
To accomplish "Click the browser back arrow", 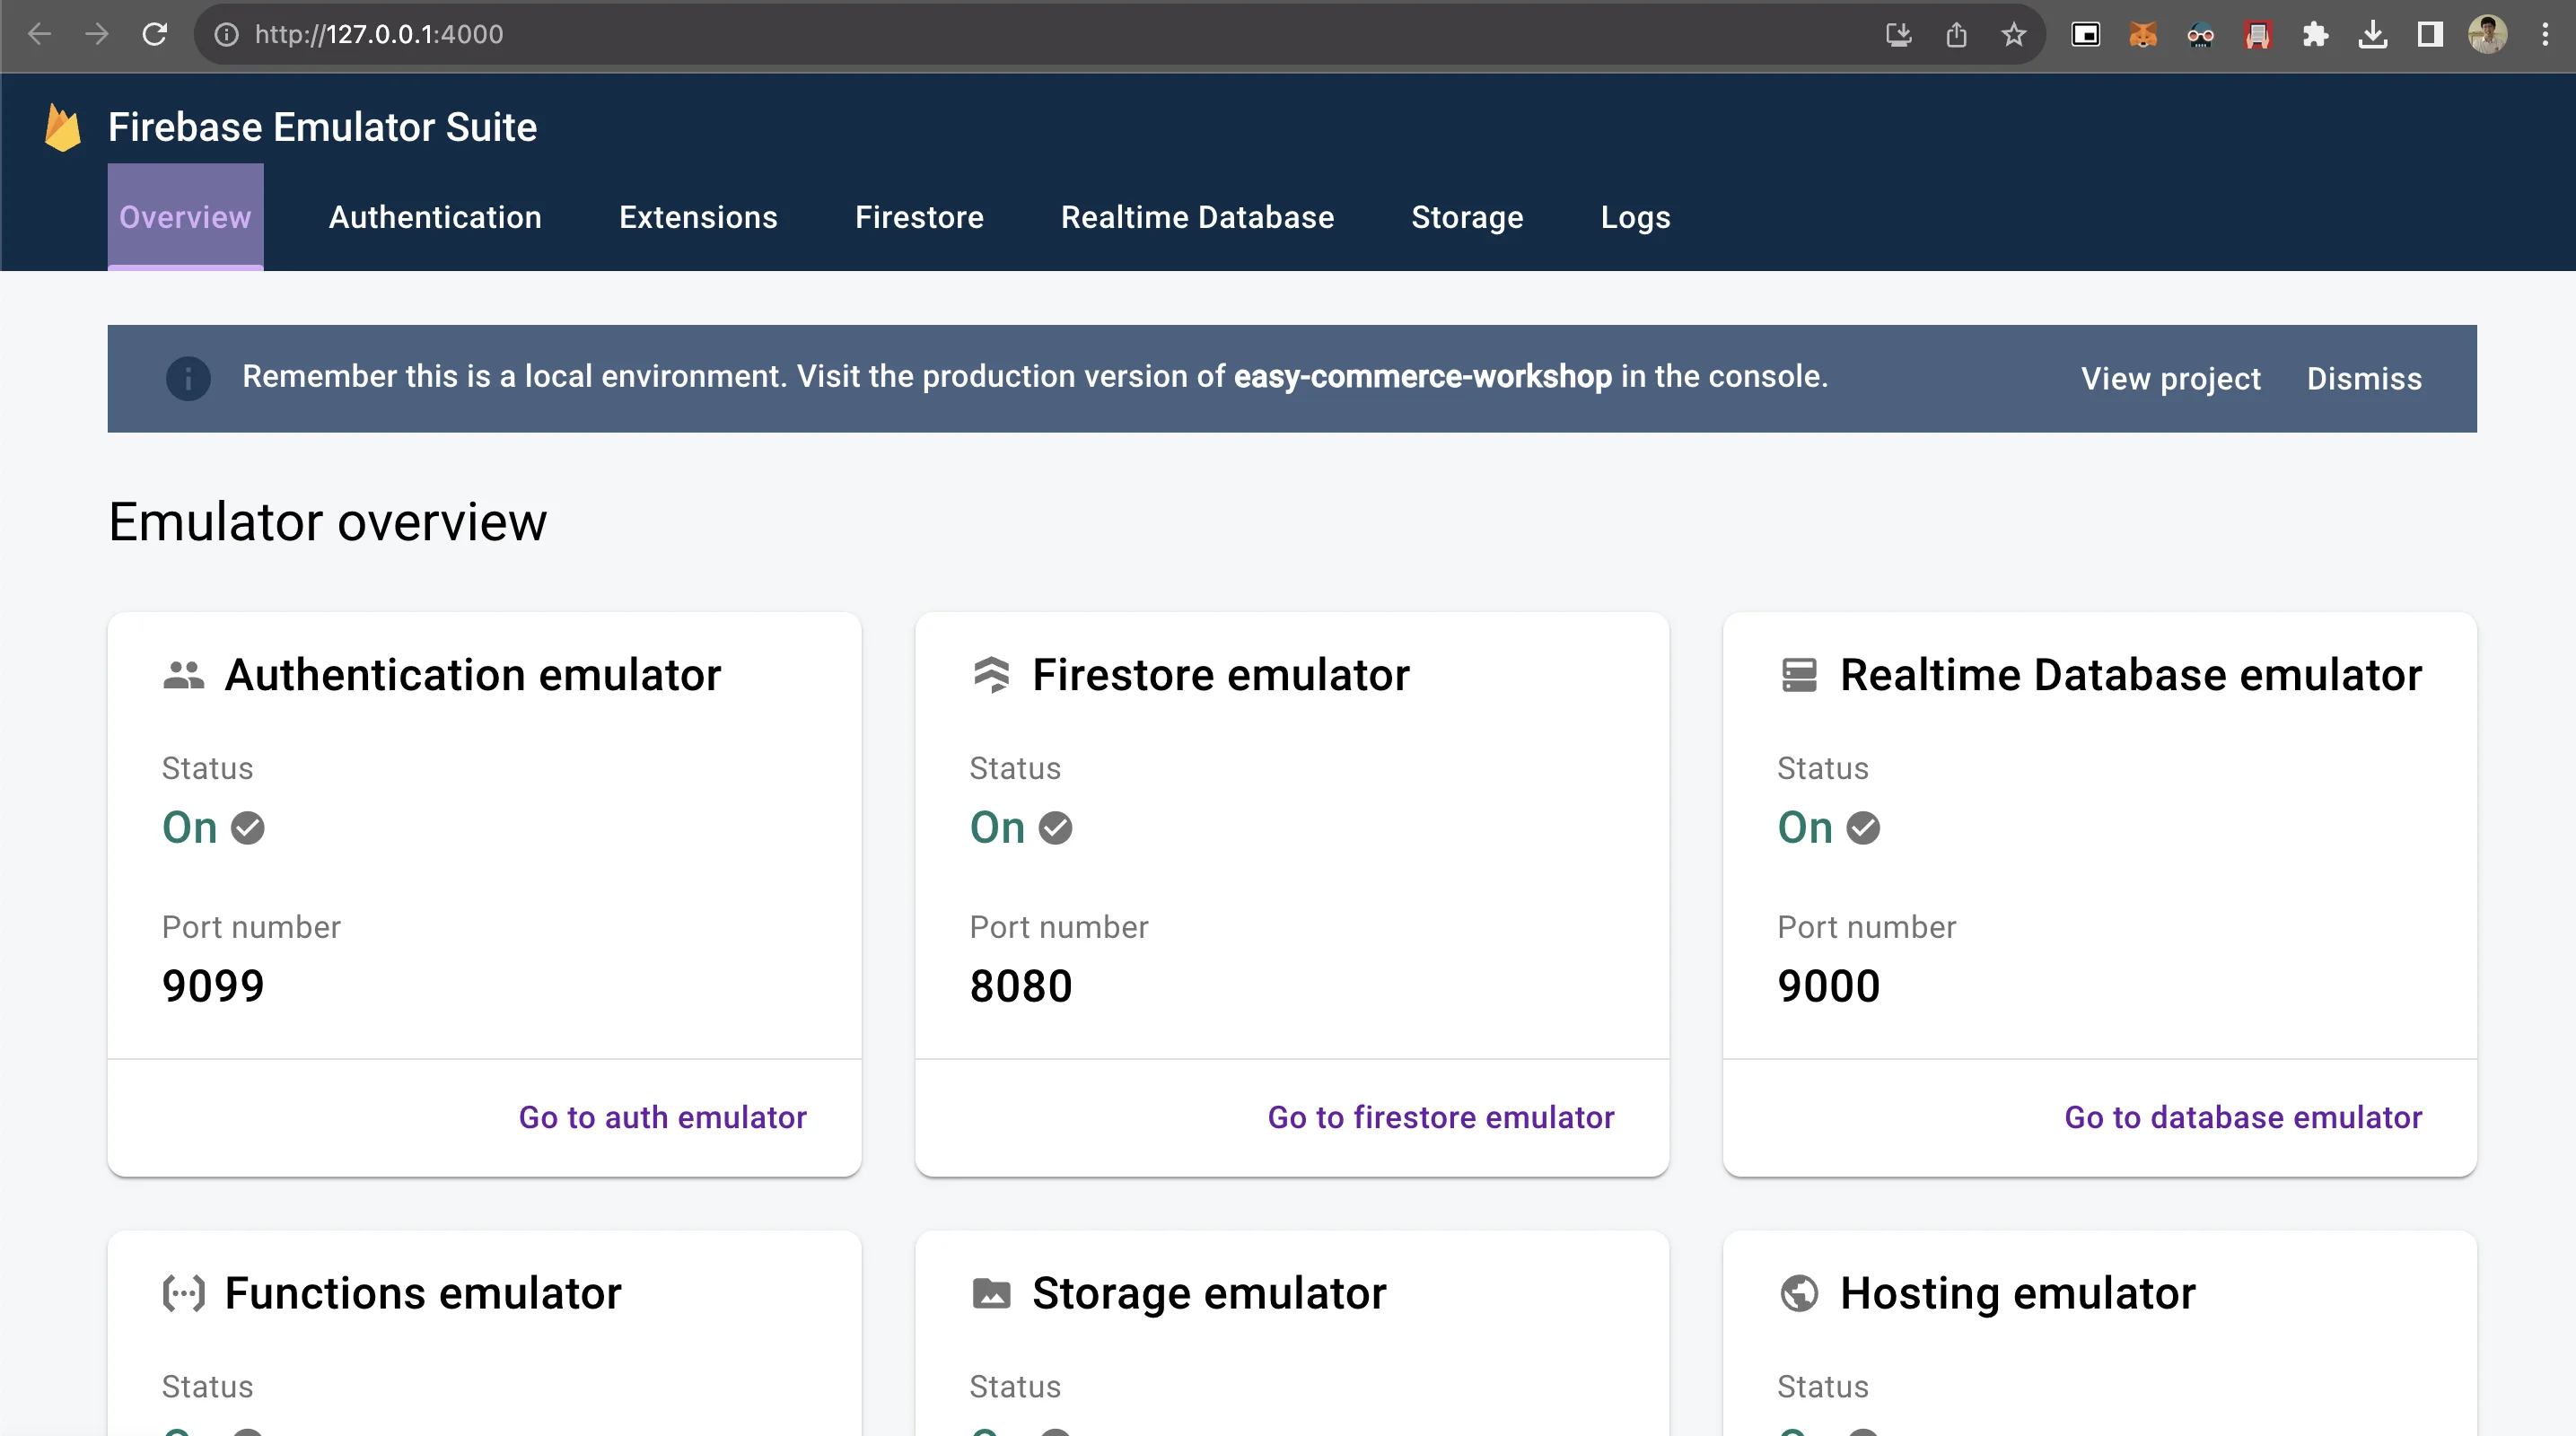I will (40, 35).
